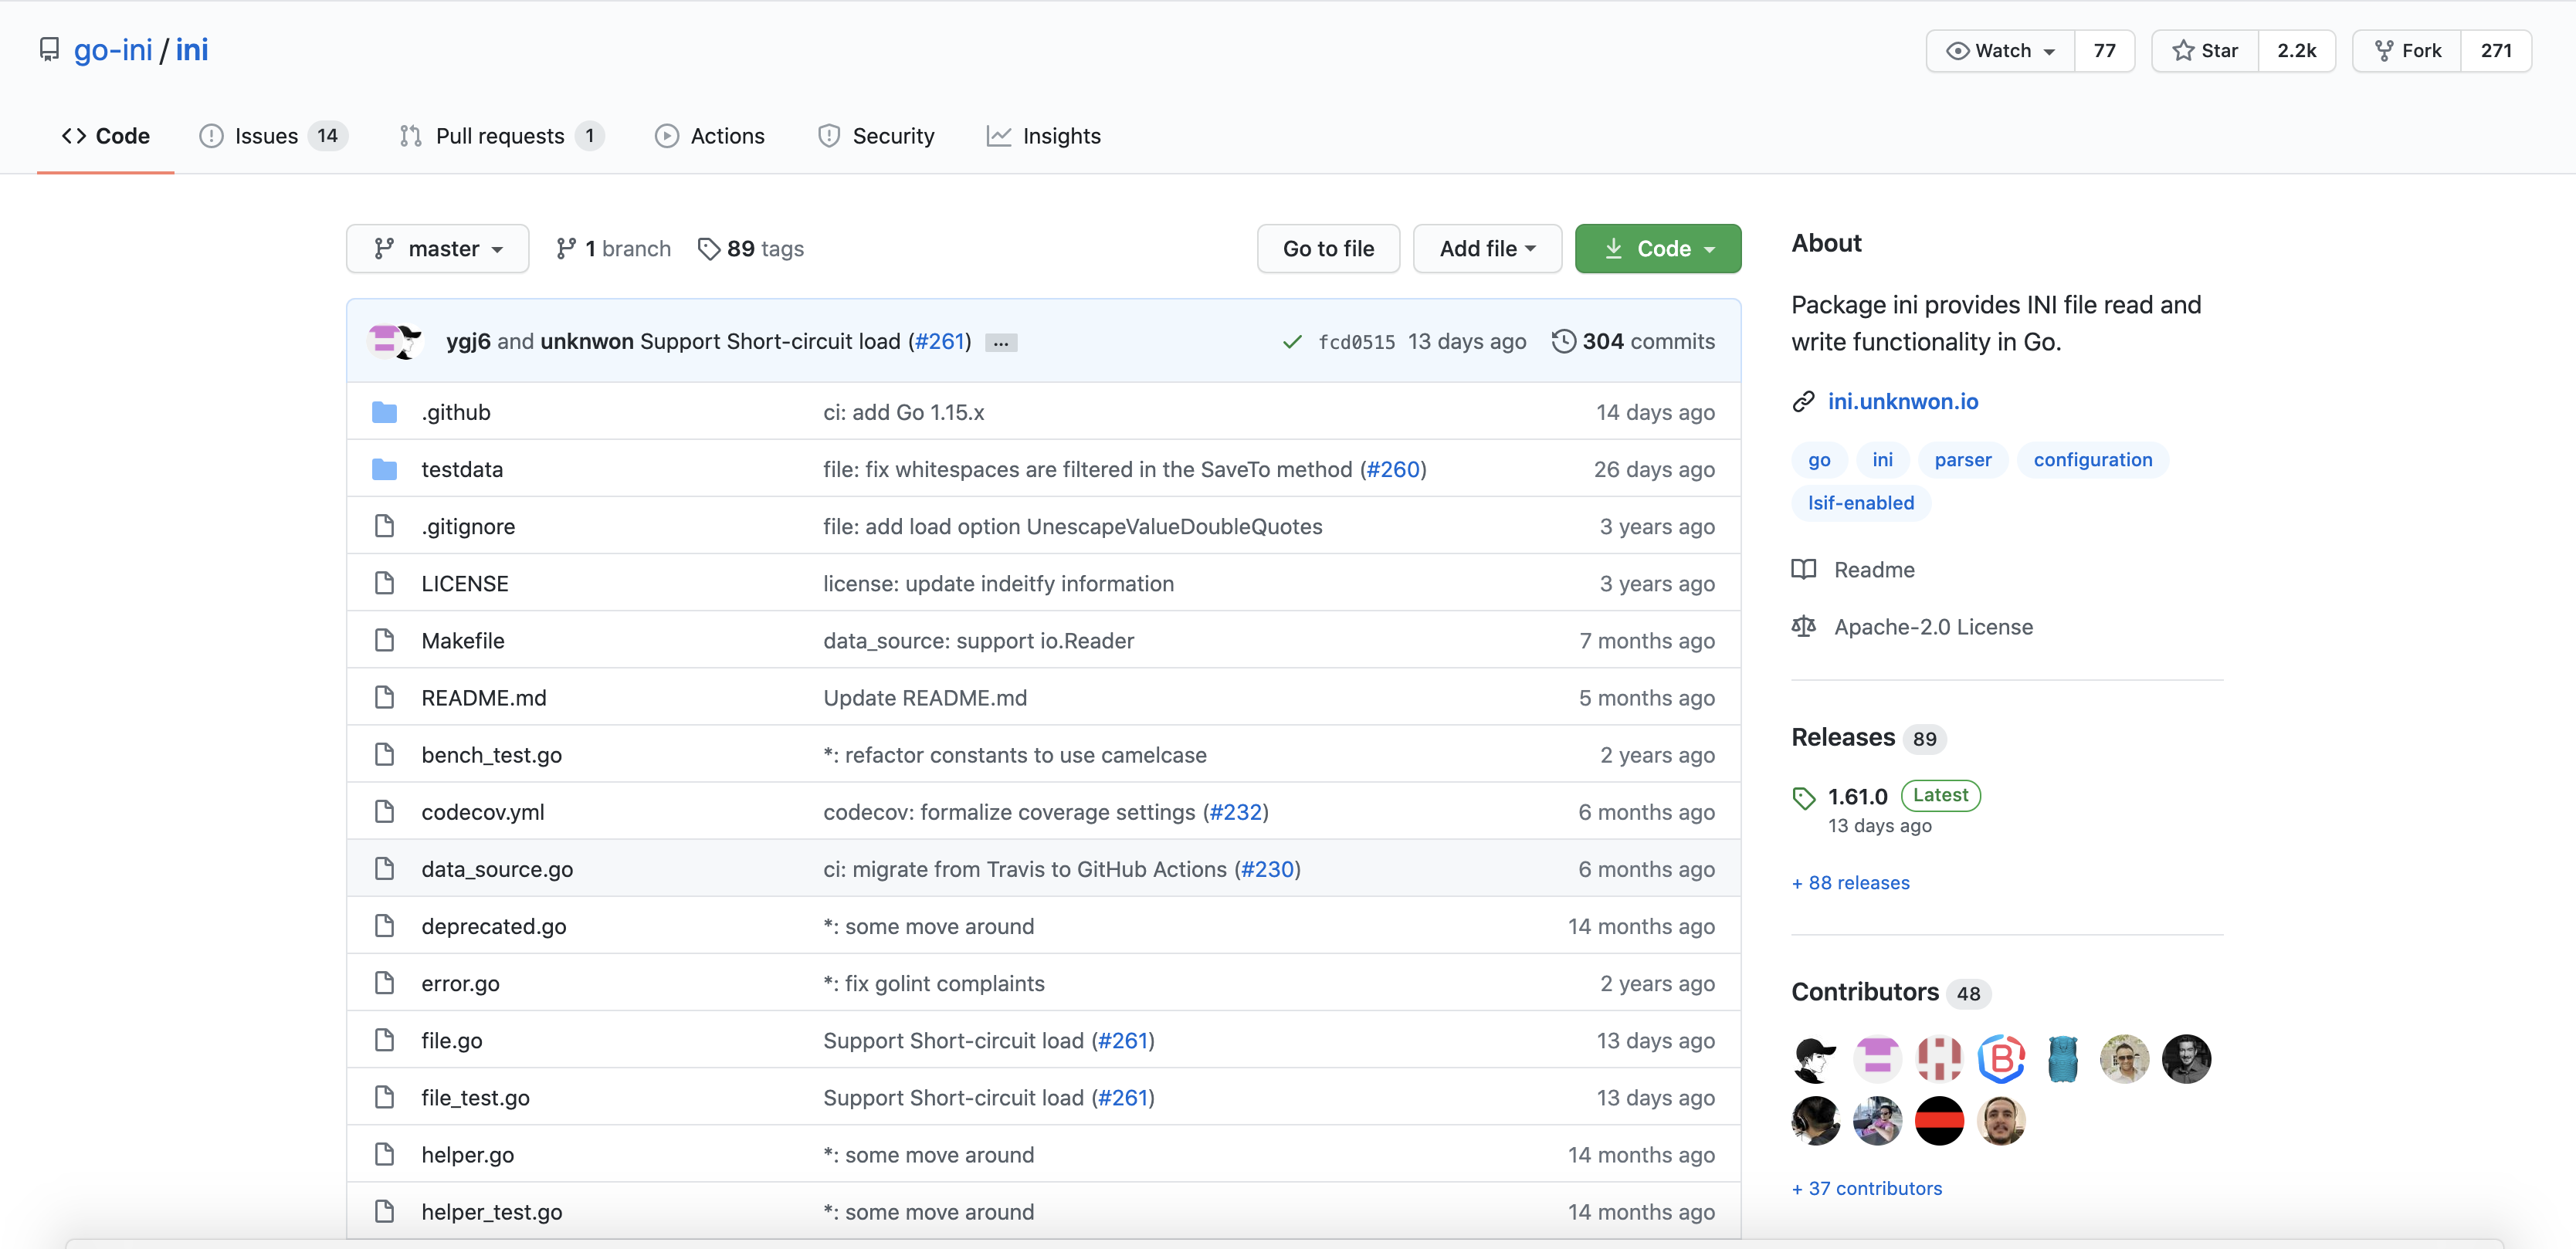The image size is (2576, 1249).
Task: Open the go-ini organization link
Action: click(x=113, y=50)
